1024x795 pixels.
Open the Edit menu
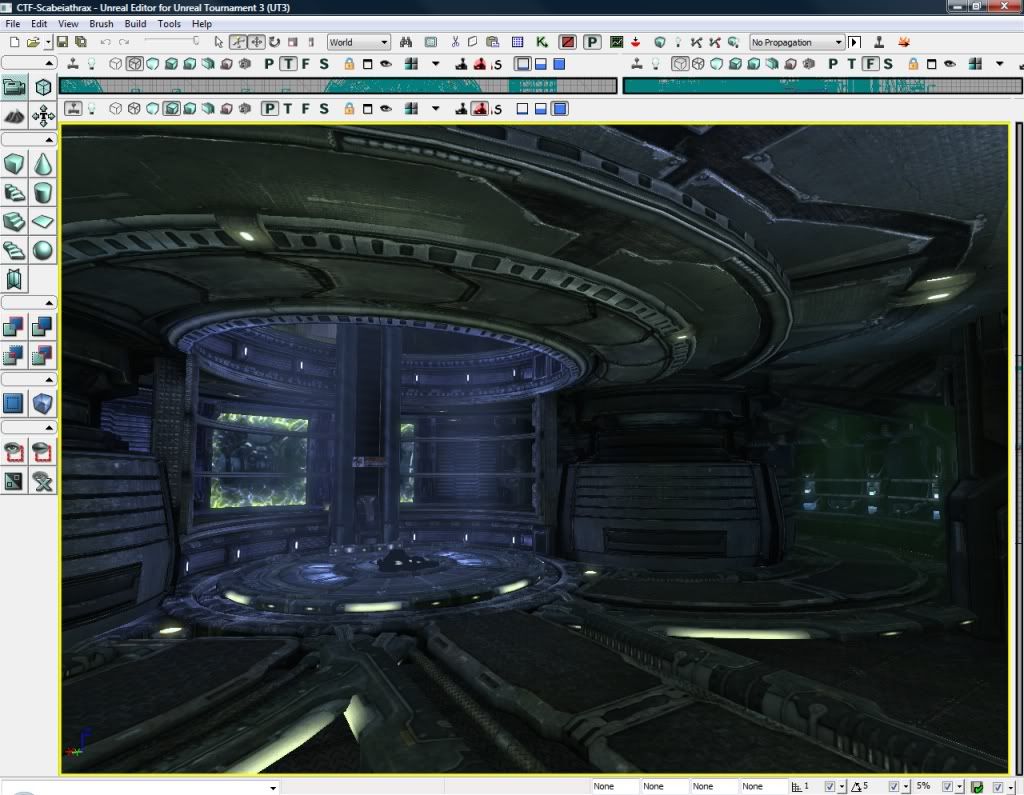(39, 24)
